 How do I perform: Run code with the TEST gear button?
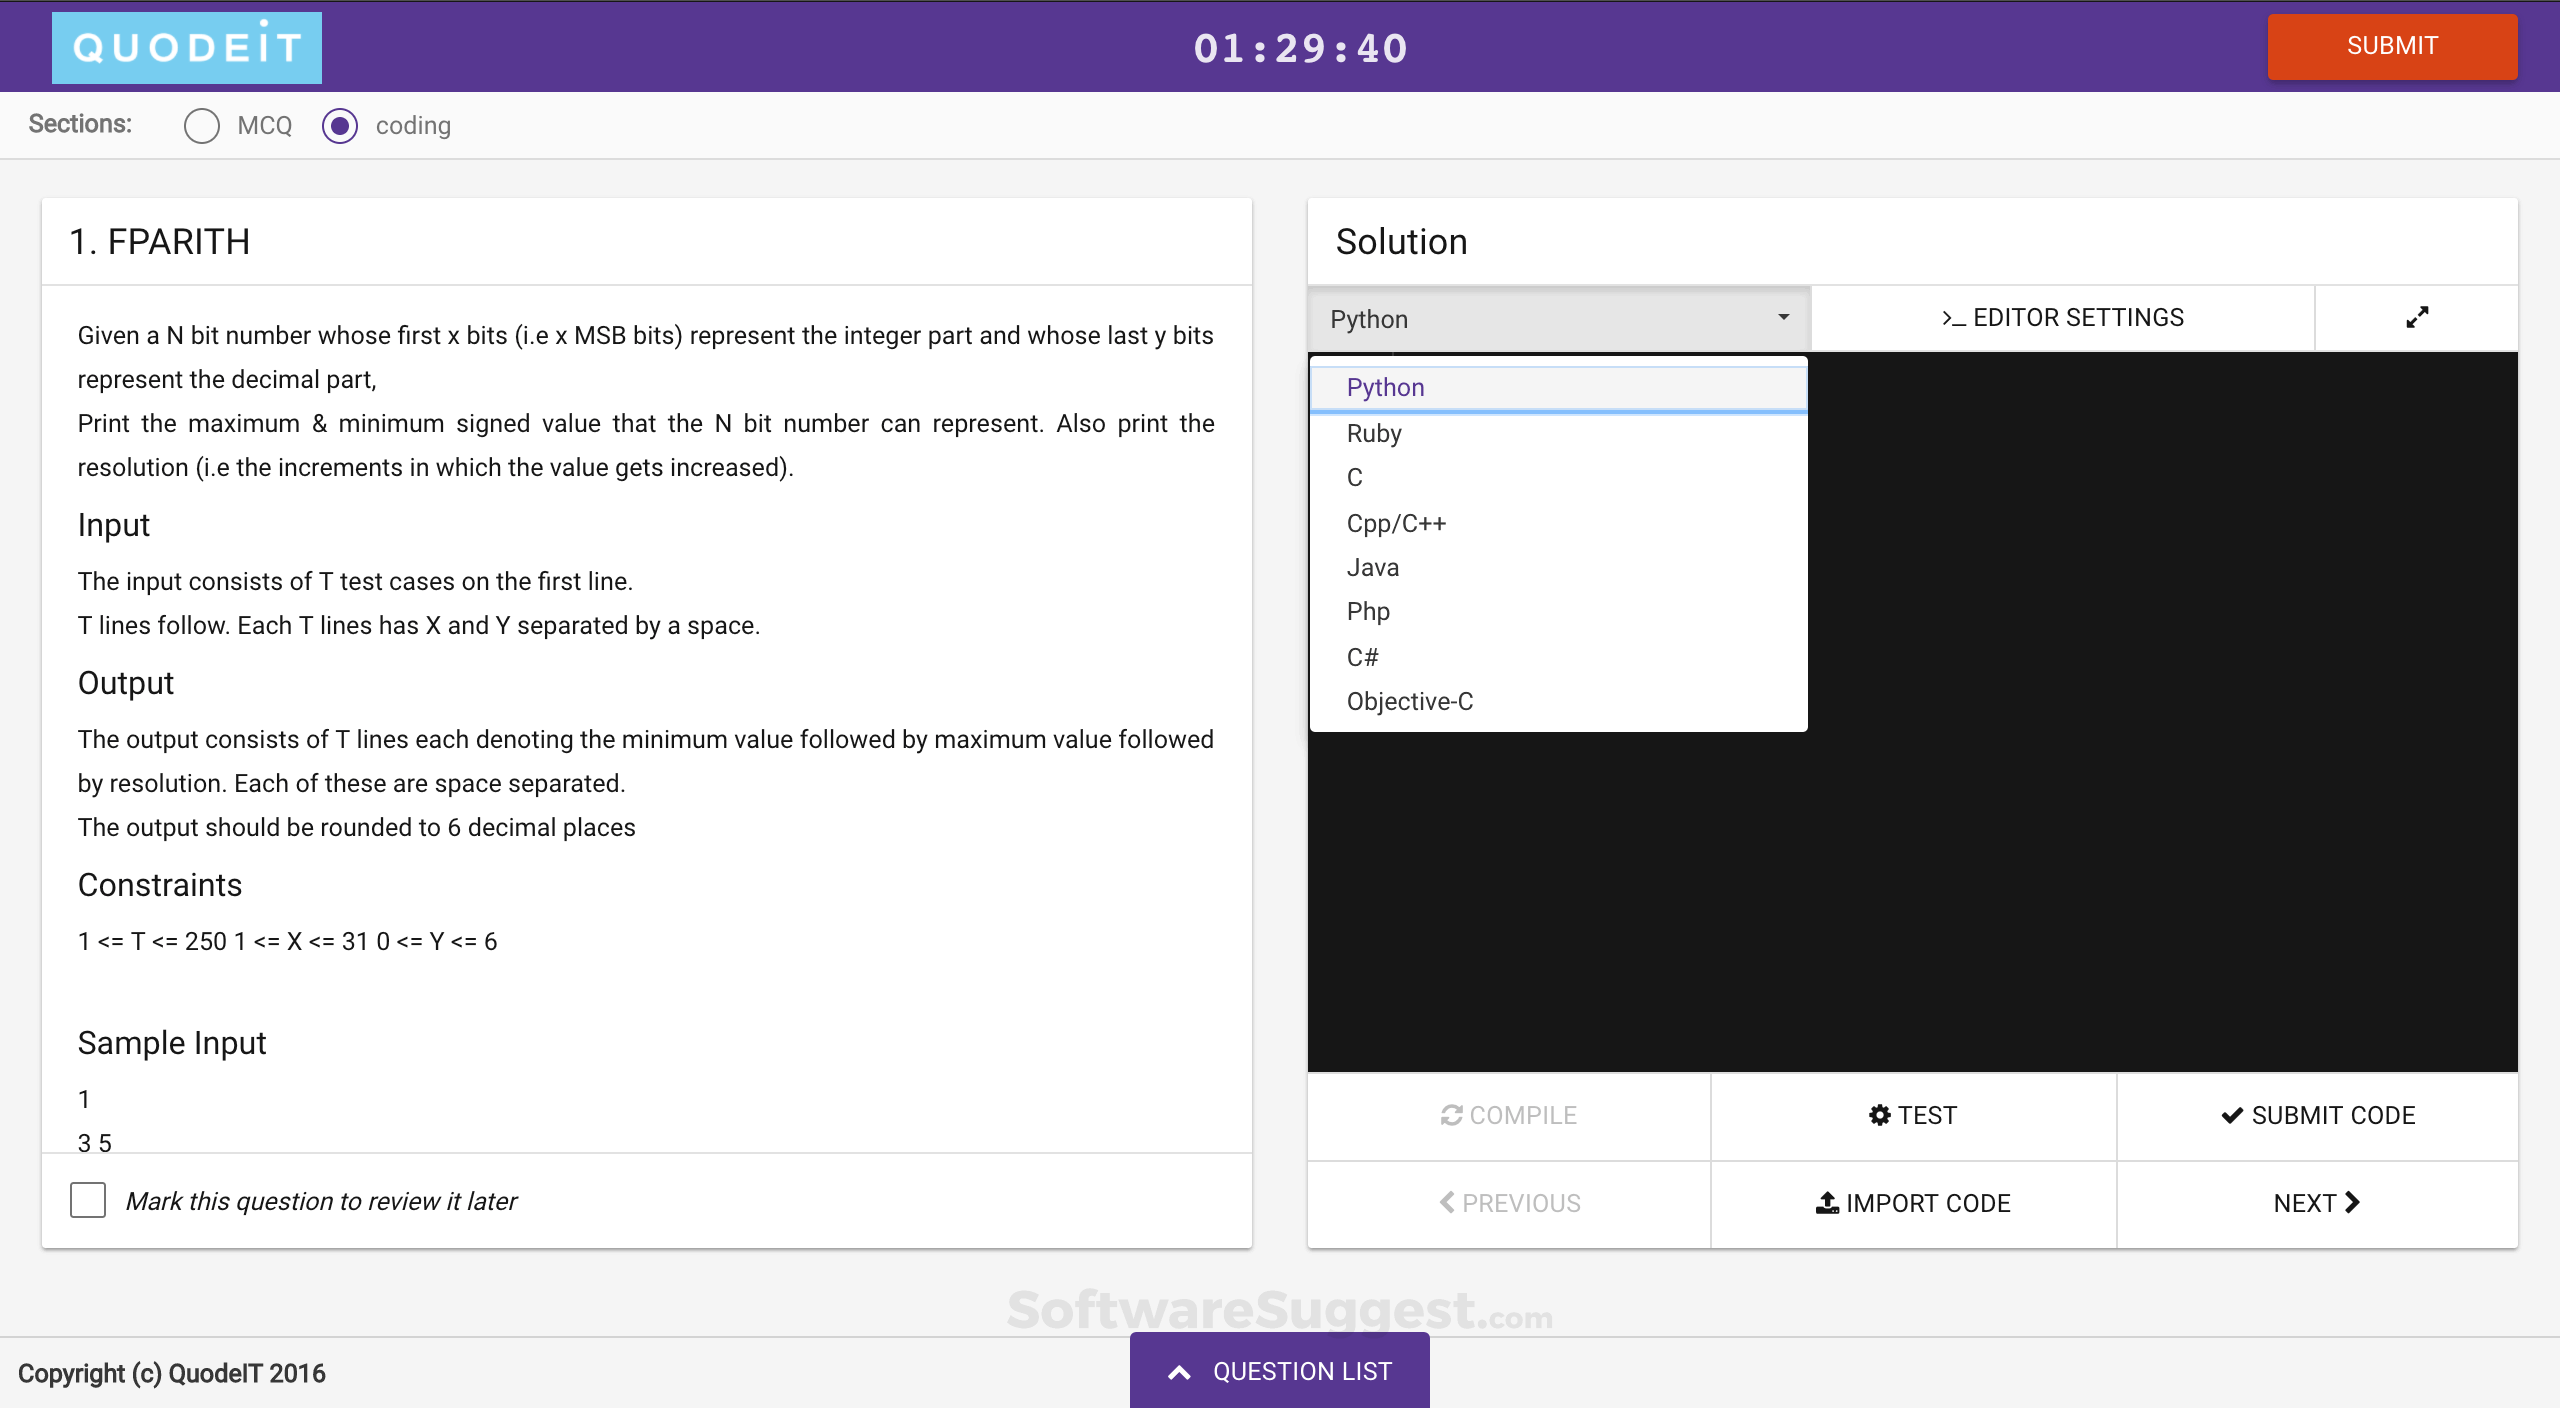(x=1912, y=1115)
